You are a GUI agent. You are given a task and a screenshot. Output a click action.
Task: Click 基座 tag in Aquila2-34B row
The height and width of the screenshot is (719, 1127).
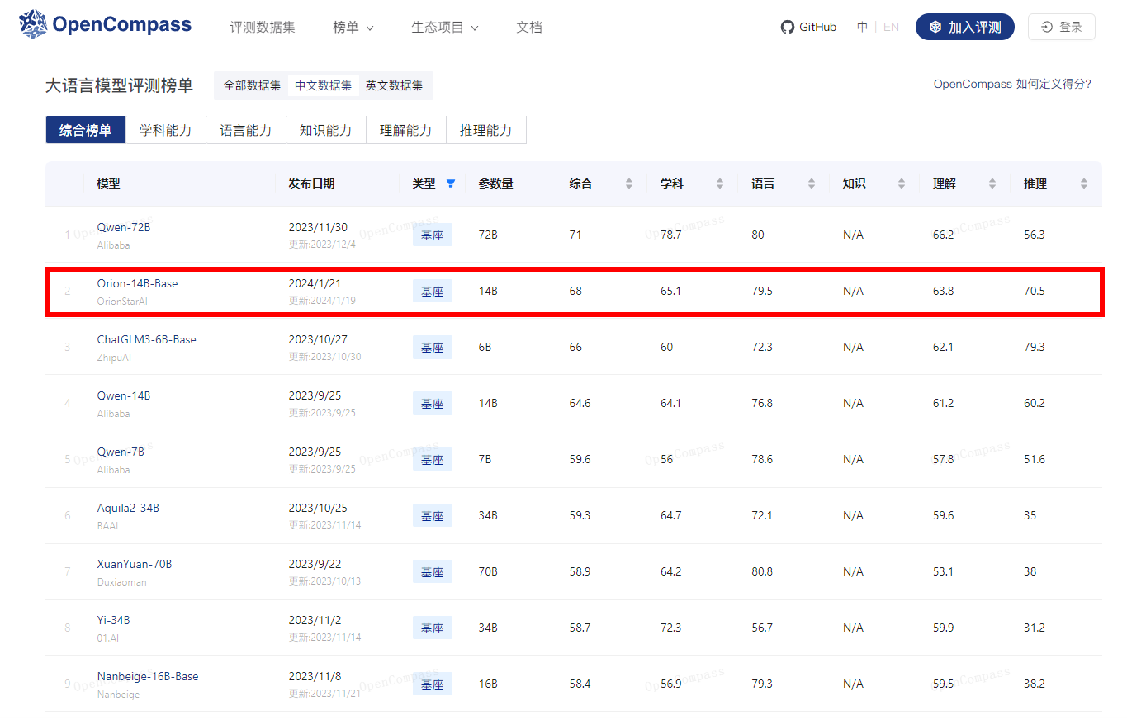[432, 516]
